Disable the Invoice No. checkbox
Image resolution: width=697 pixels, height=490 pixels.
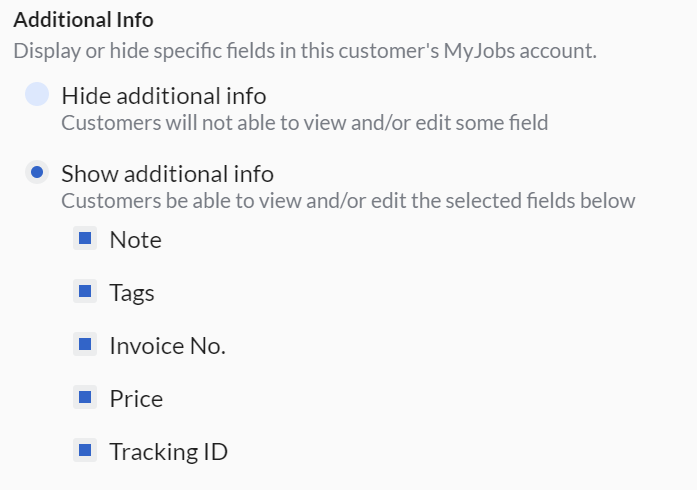[x=85, y=345]
